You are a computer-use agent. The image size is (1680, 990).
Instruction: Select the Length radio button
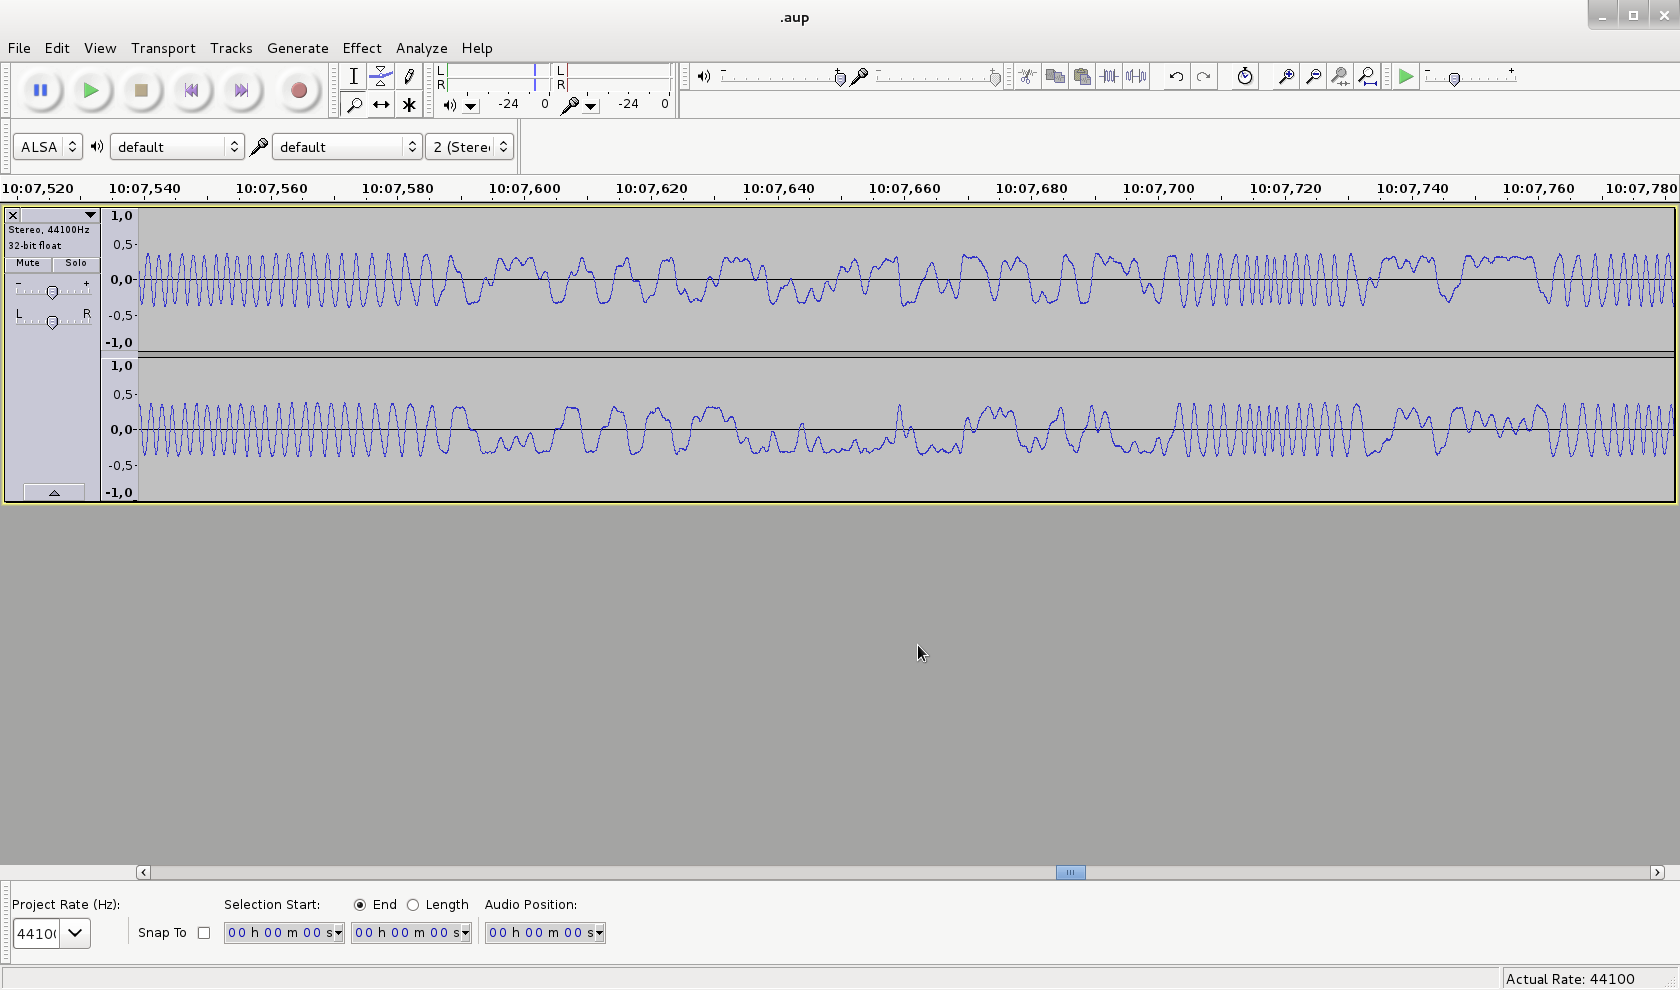(x=413, y=905)
